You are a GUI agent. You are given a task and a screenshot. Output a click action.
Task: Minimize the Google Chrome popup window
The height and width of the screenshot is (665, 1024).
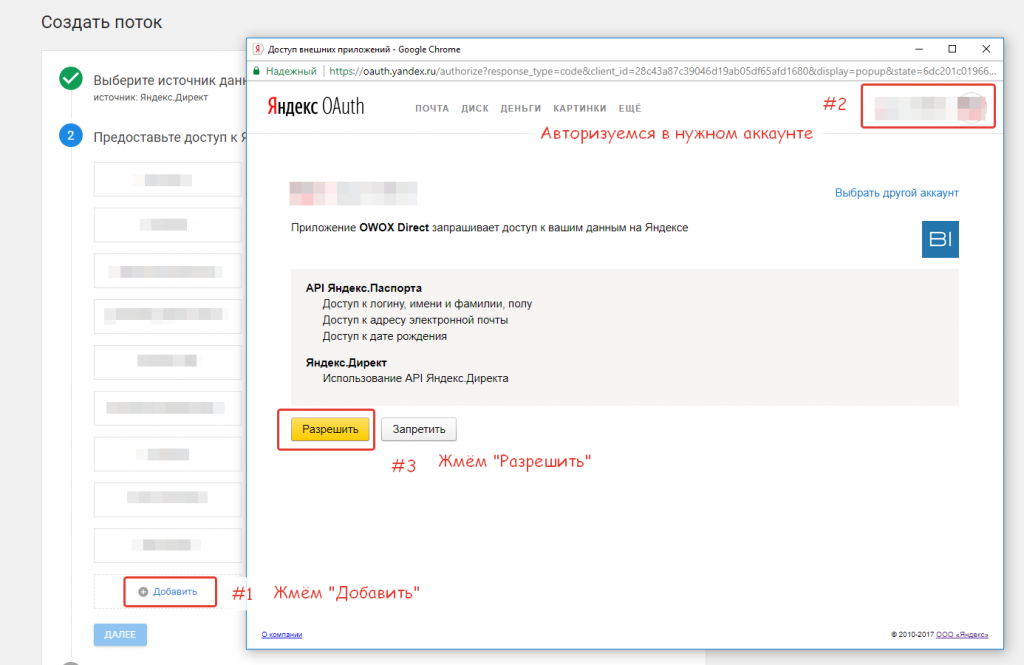[x=919, y=49]
